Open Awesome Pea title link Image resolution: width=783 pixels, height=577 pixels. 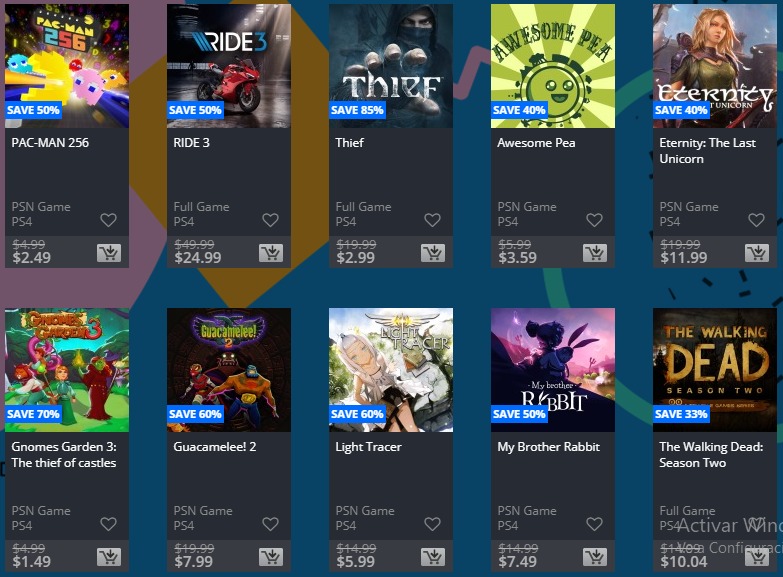(x=536, y=143)
